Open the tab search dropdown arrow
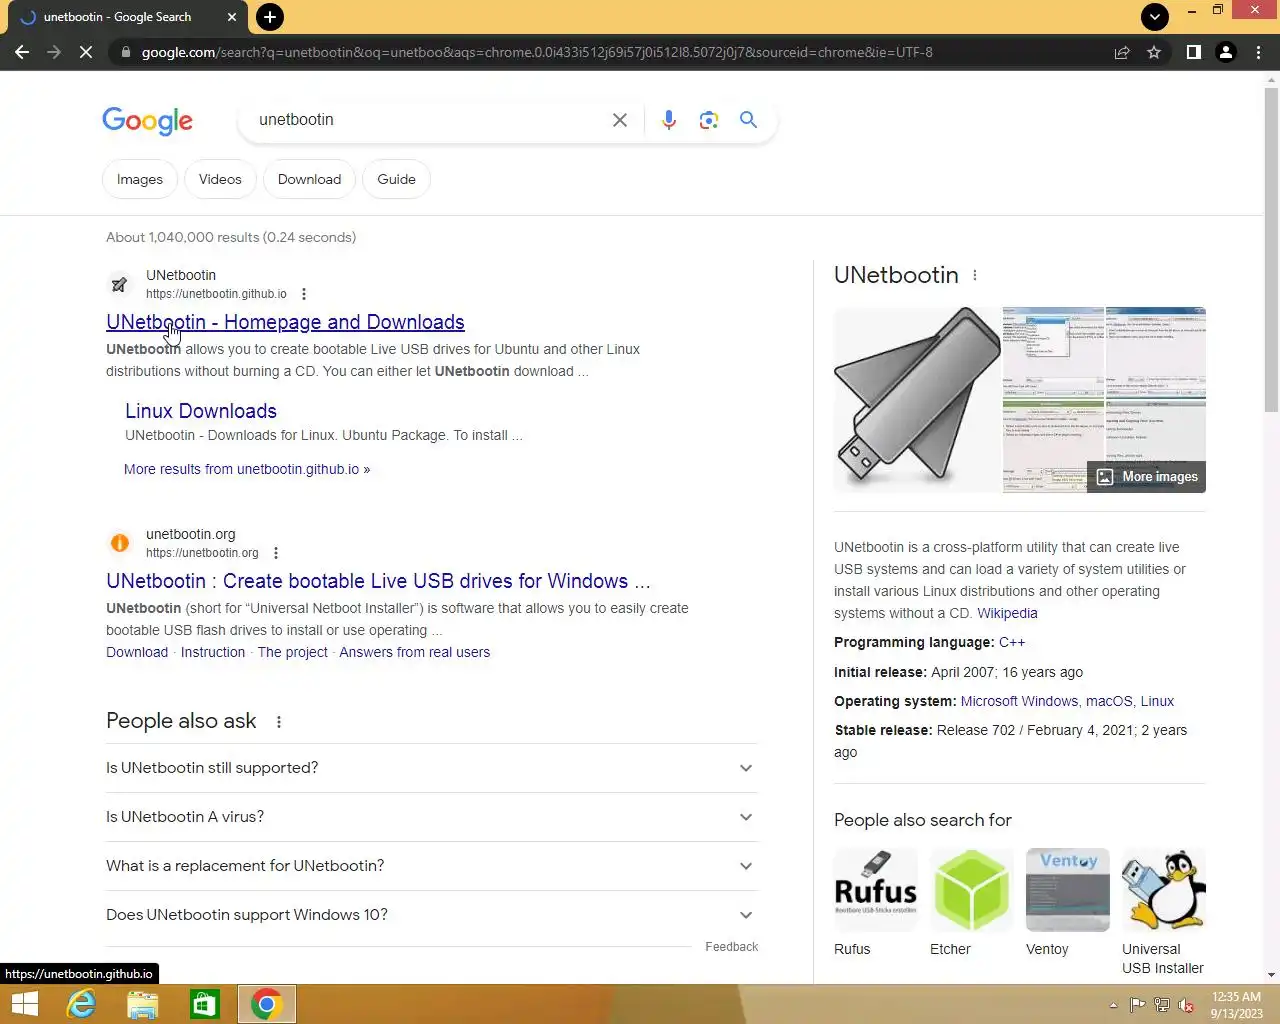The width and height of the screenshot is (1280, 1024). coord(1154,17)
